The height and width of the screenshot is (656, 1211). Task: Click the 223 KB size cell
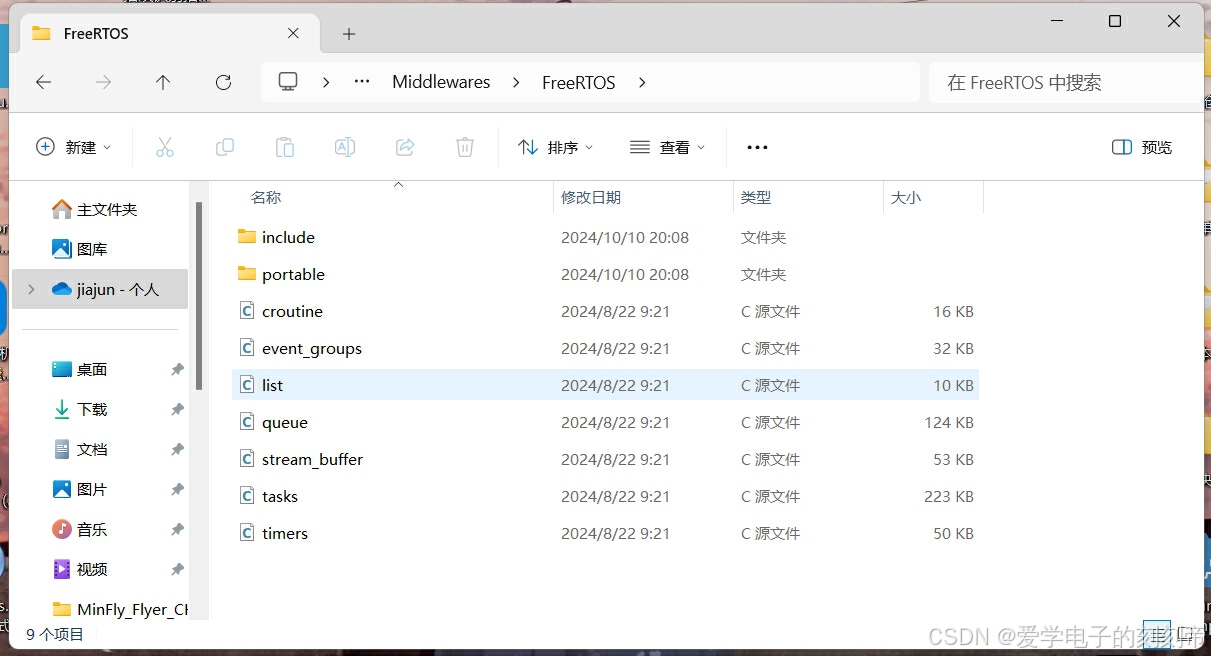[x=949, y=496]
